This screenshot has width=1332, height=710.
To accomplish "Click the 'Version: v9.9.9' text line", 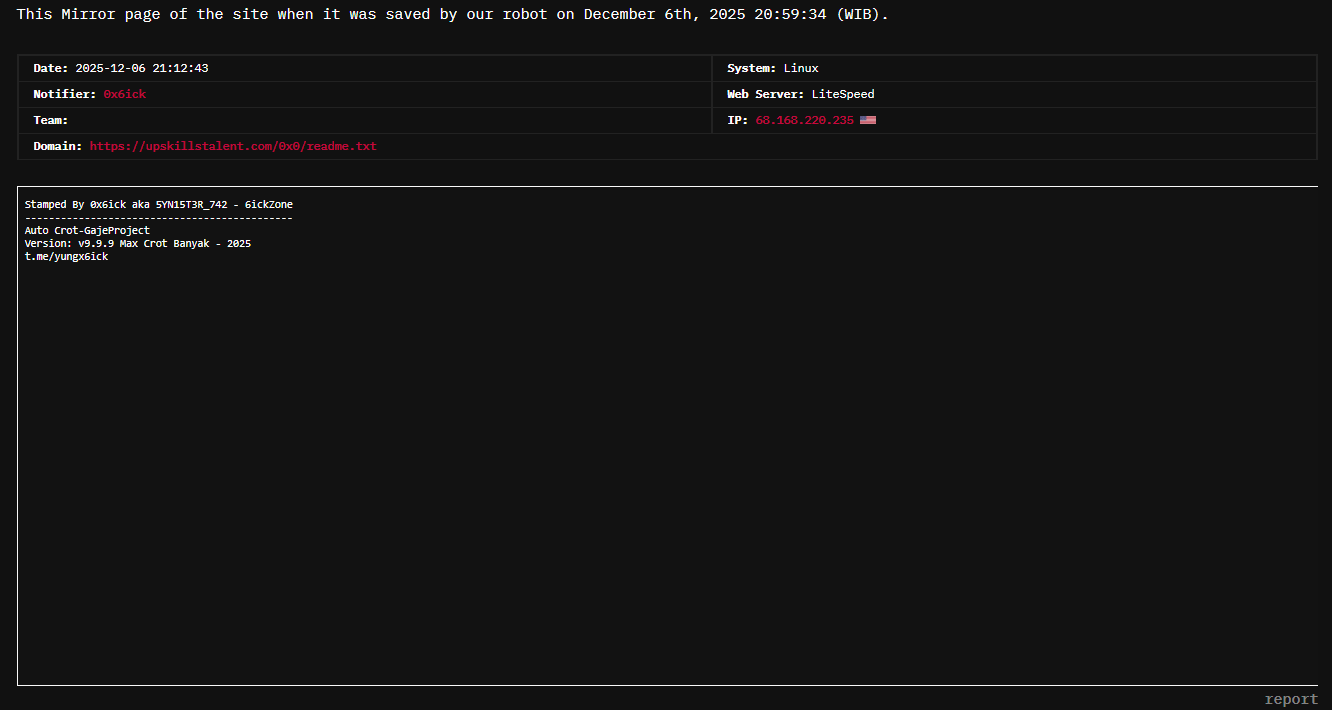I will 137,244.
